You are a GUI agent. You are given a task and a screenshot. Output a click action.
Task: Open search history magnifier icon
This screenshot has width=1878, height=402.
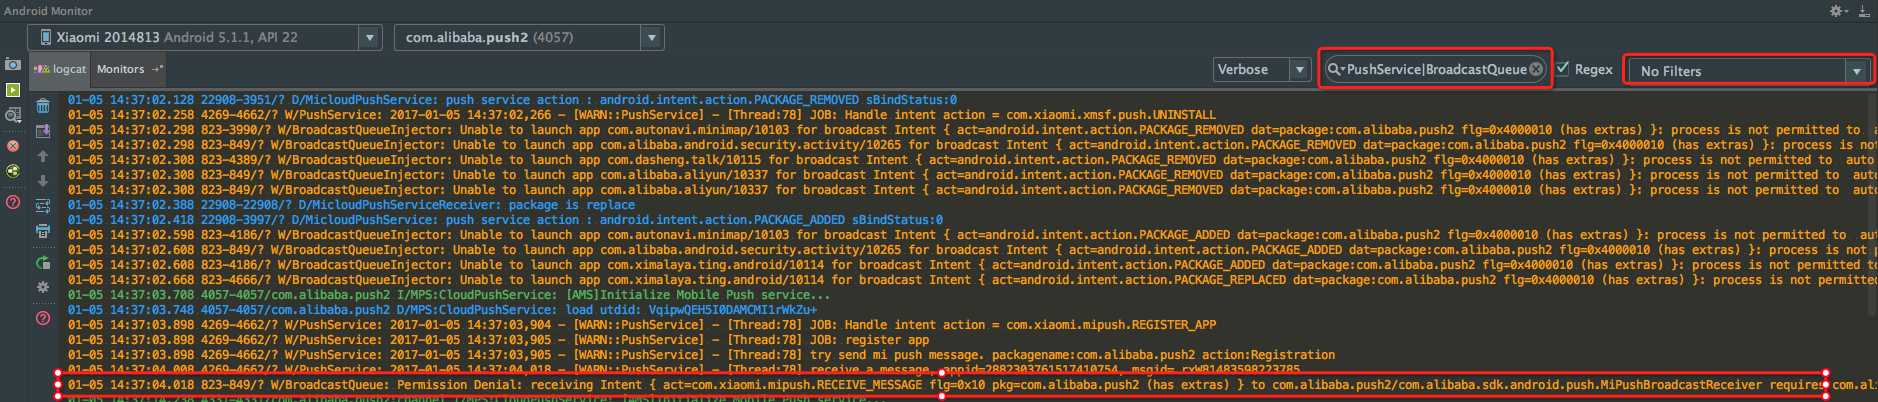pyautogui.click(x=1335, y=69)
